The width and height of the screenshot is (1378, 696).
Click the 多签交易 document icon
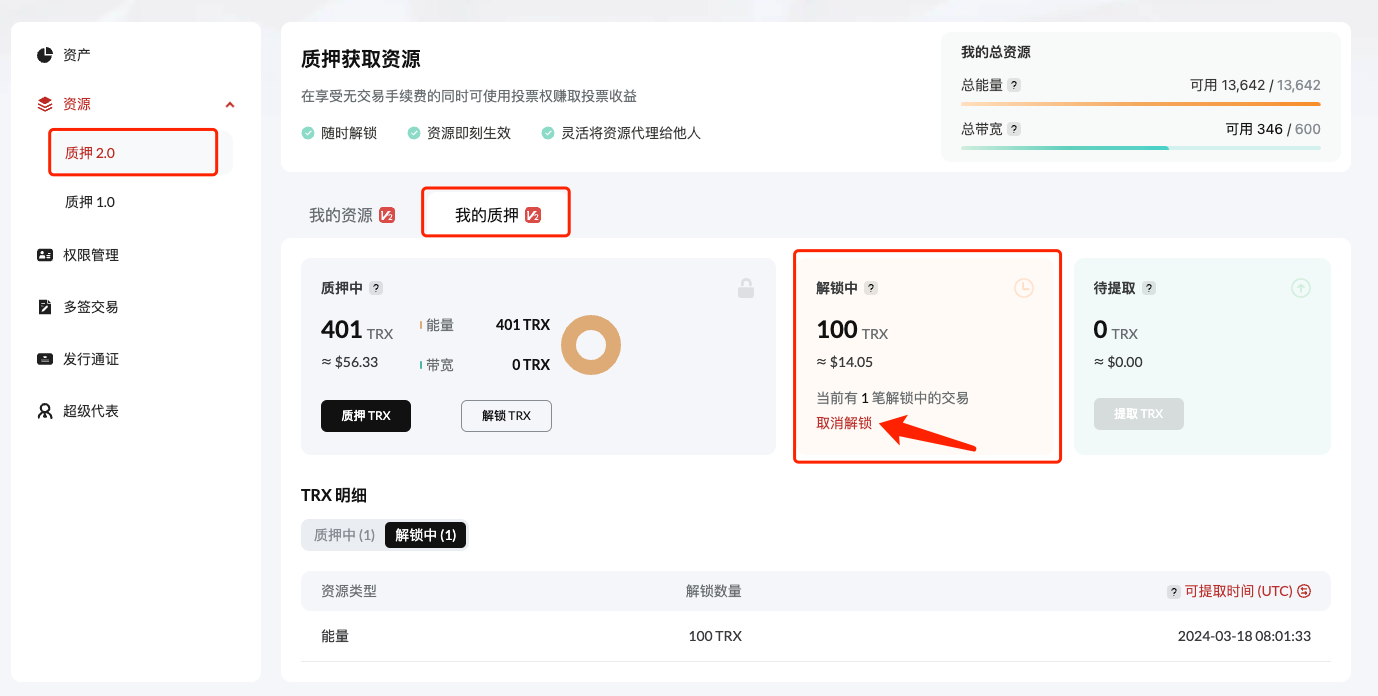point(45,307)
